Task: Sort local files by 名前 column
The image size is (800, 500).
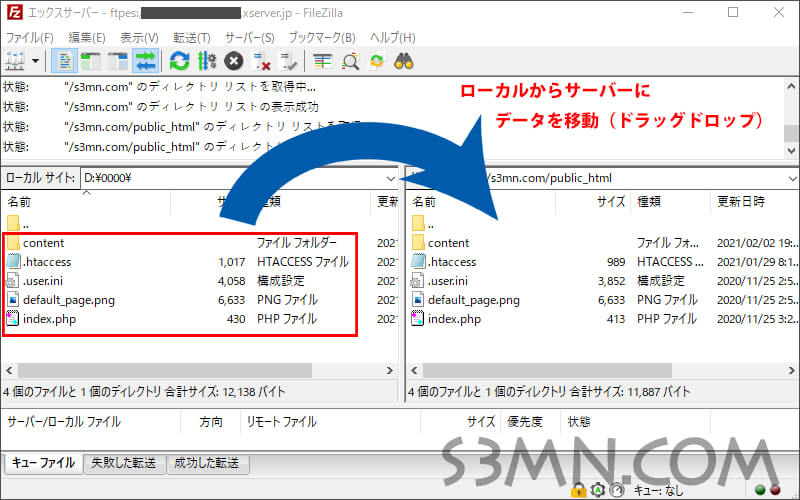Action: (x=87, y=202)
